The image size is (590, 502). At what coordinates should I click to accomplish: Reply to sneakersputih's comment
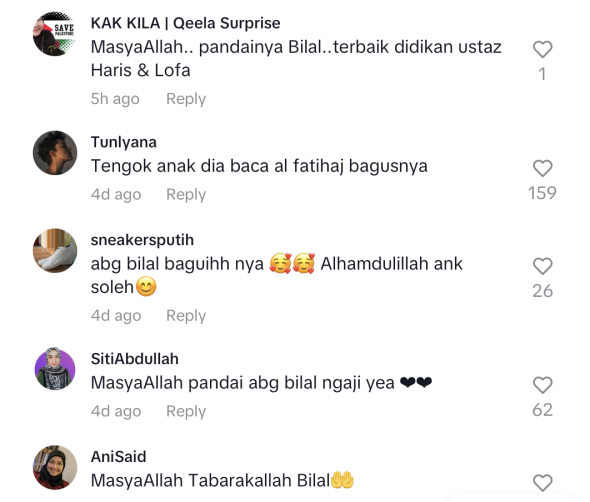(x=186, y=316)
